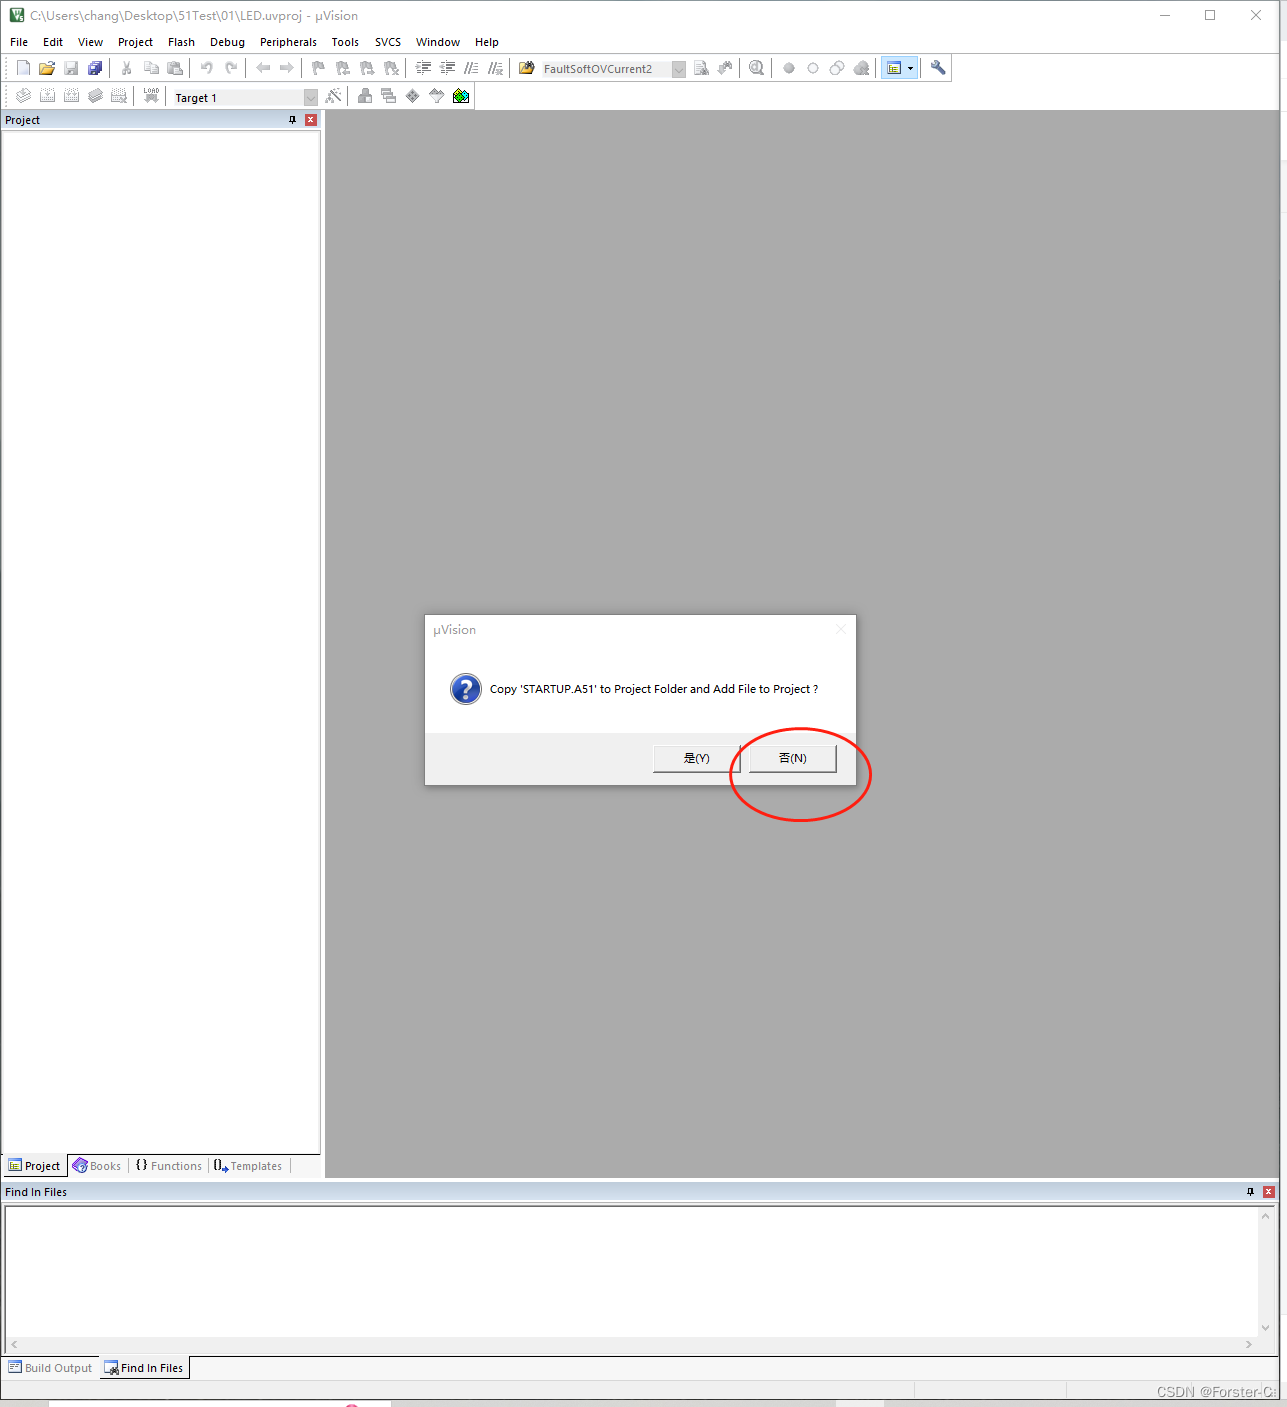Click Navigate Forwards arrow icon
This screenshot has height=1407, width=1287.
[287, 68]
